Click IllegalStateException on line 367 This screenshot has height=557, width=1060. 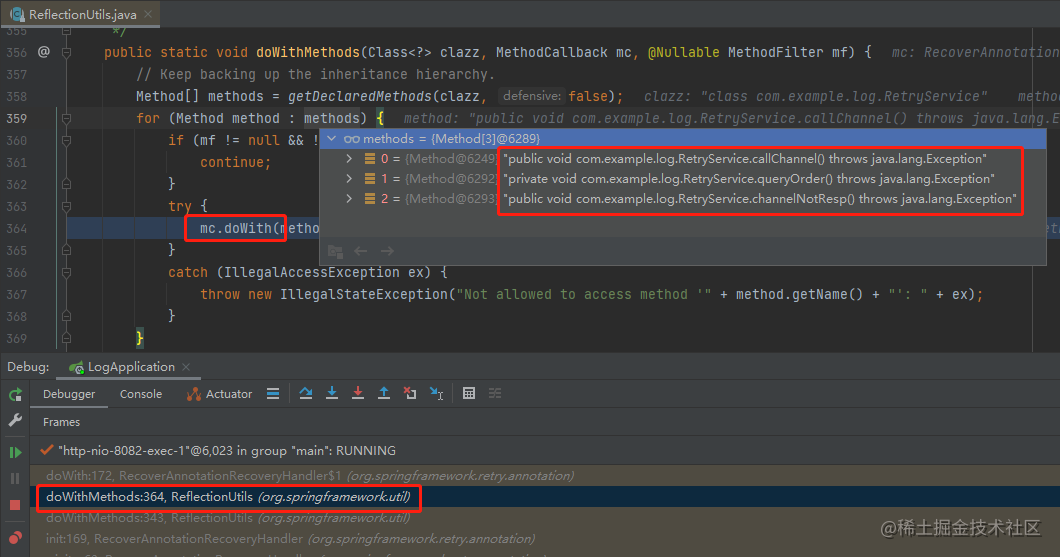pyautogui.click(x=364, y=295)
